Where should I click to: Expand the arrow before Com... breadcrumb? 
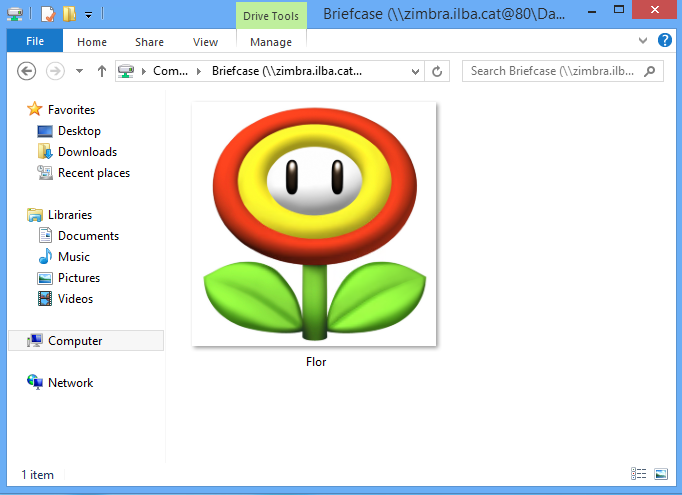point(144,71)
